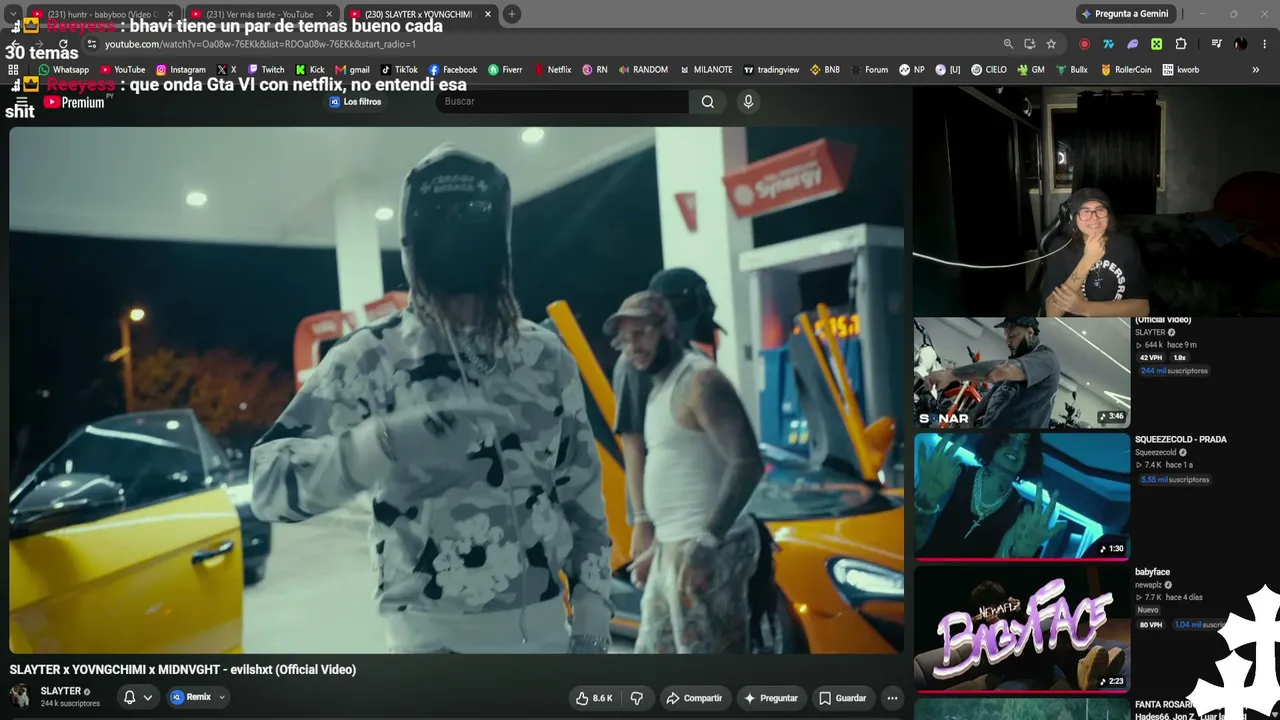The width and height of the screenshot is (1280, 720).
Task: Show the overflowing bookmarks chevron
Action: pyautogui.click(x=1256, y=70)
